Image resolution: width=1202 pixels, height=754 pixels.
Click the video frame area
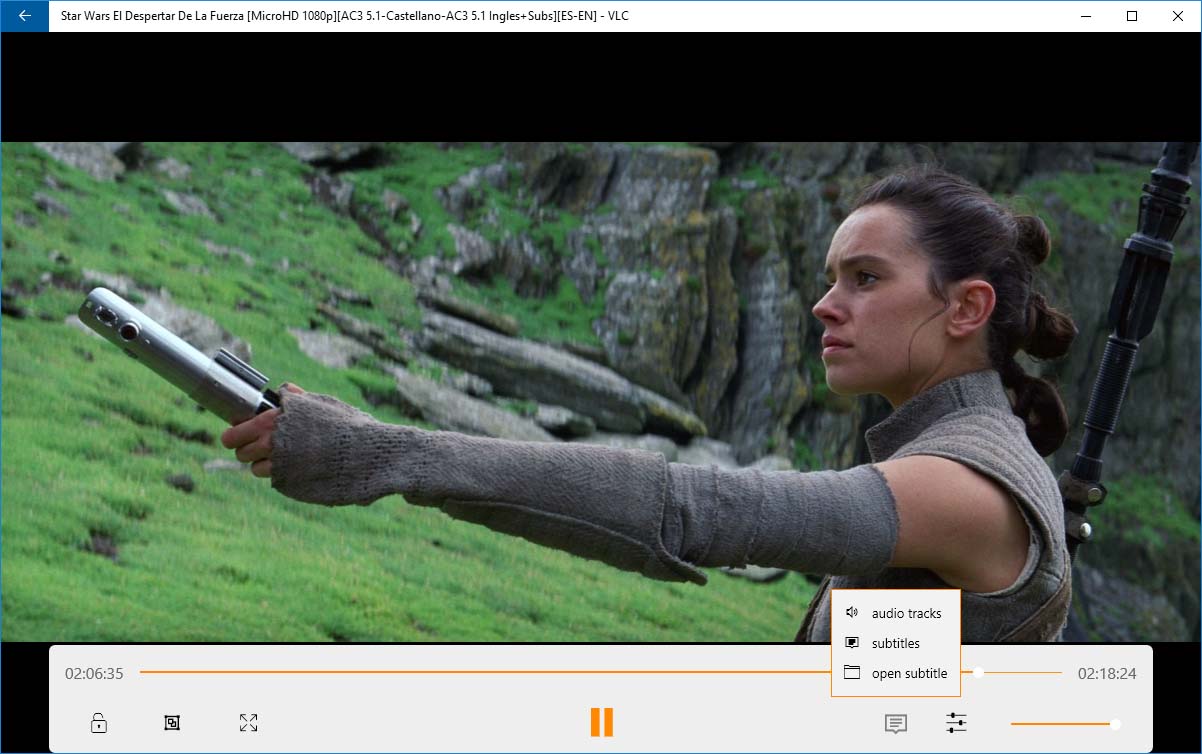tap(601, 391)
